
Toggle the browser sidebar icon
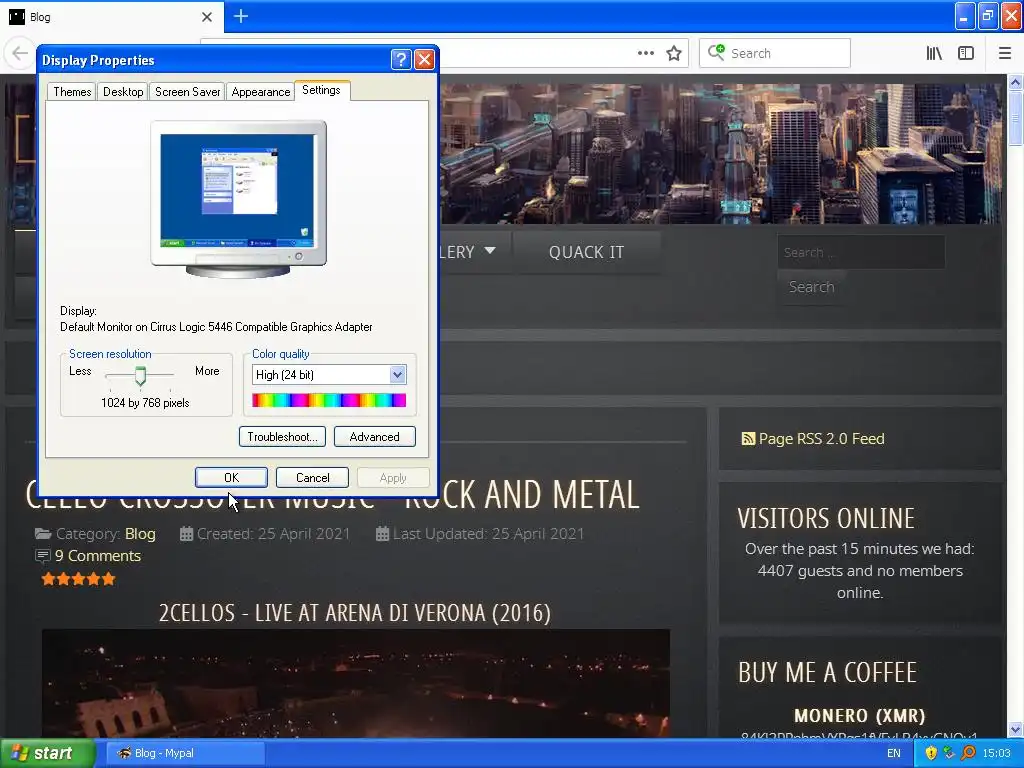click(x=966, y=53)
